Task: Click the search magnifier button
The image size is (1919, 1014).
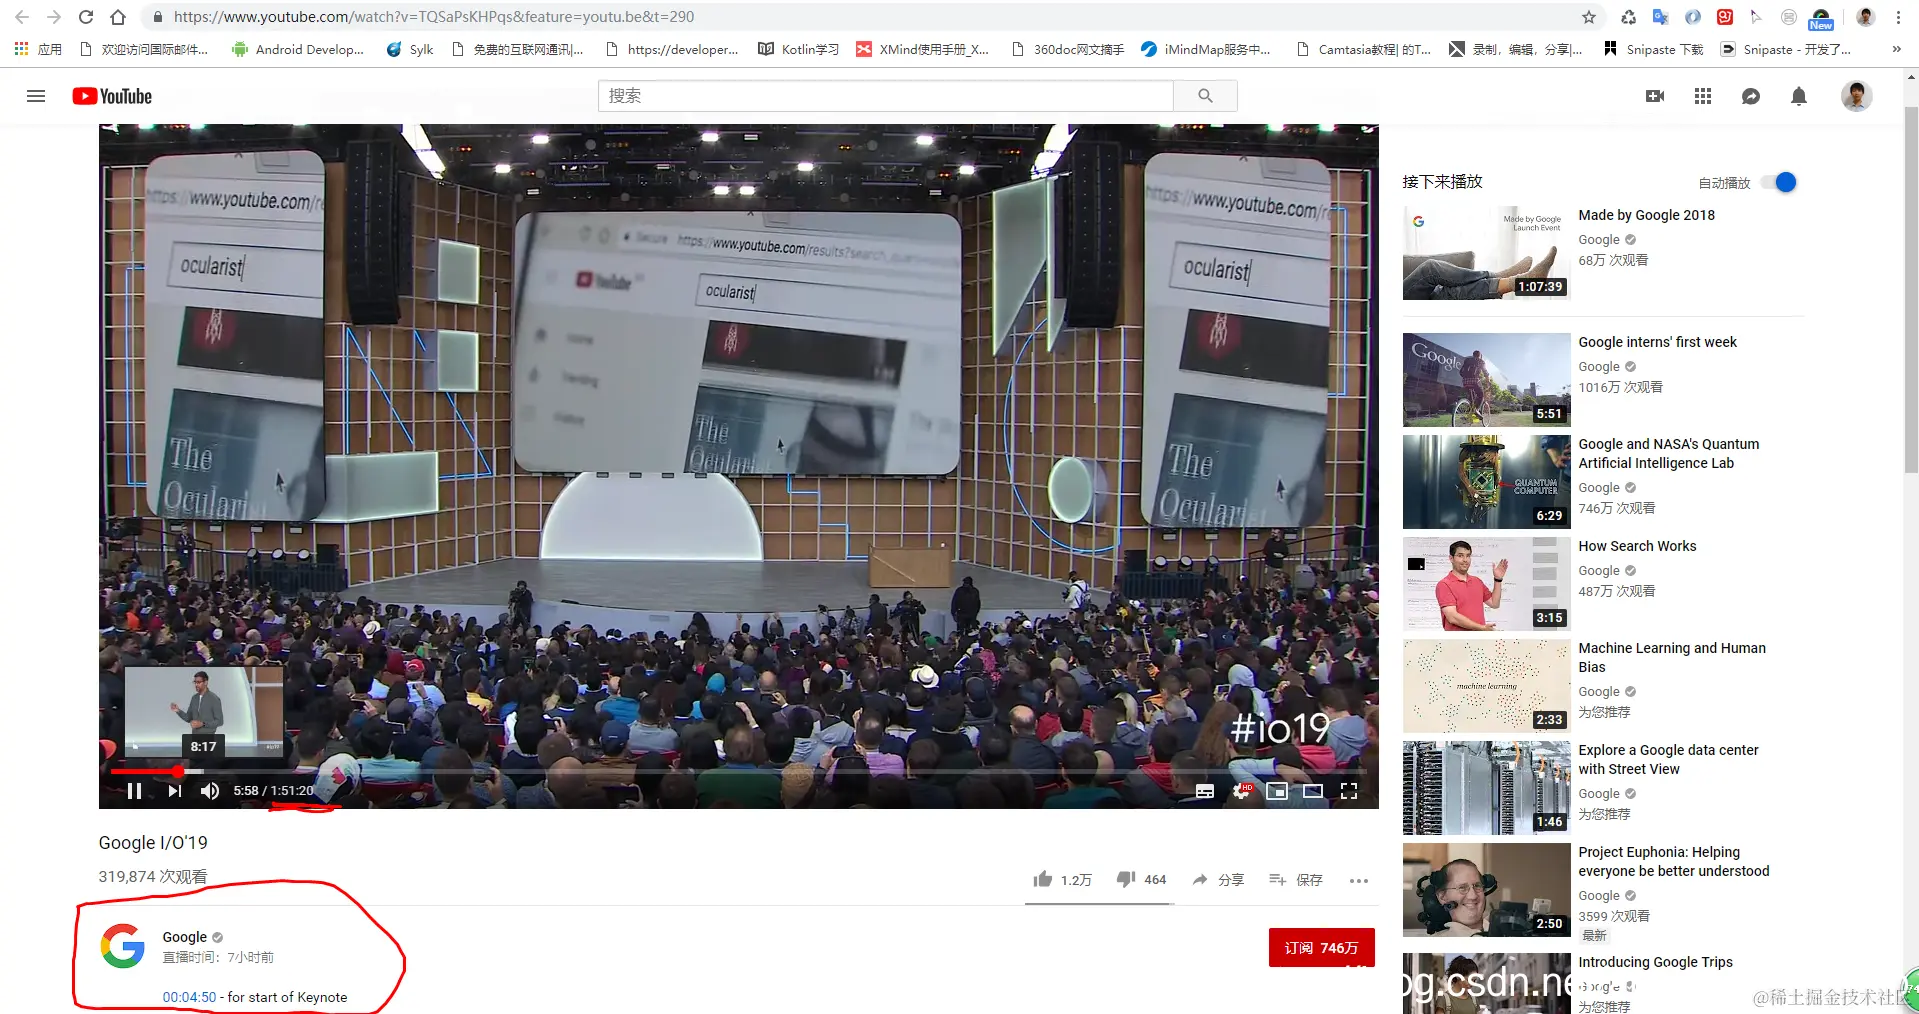Action: [x=1205, y=96]
